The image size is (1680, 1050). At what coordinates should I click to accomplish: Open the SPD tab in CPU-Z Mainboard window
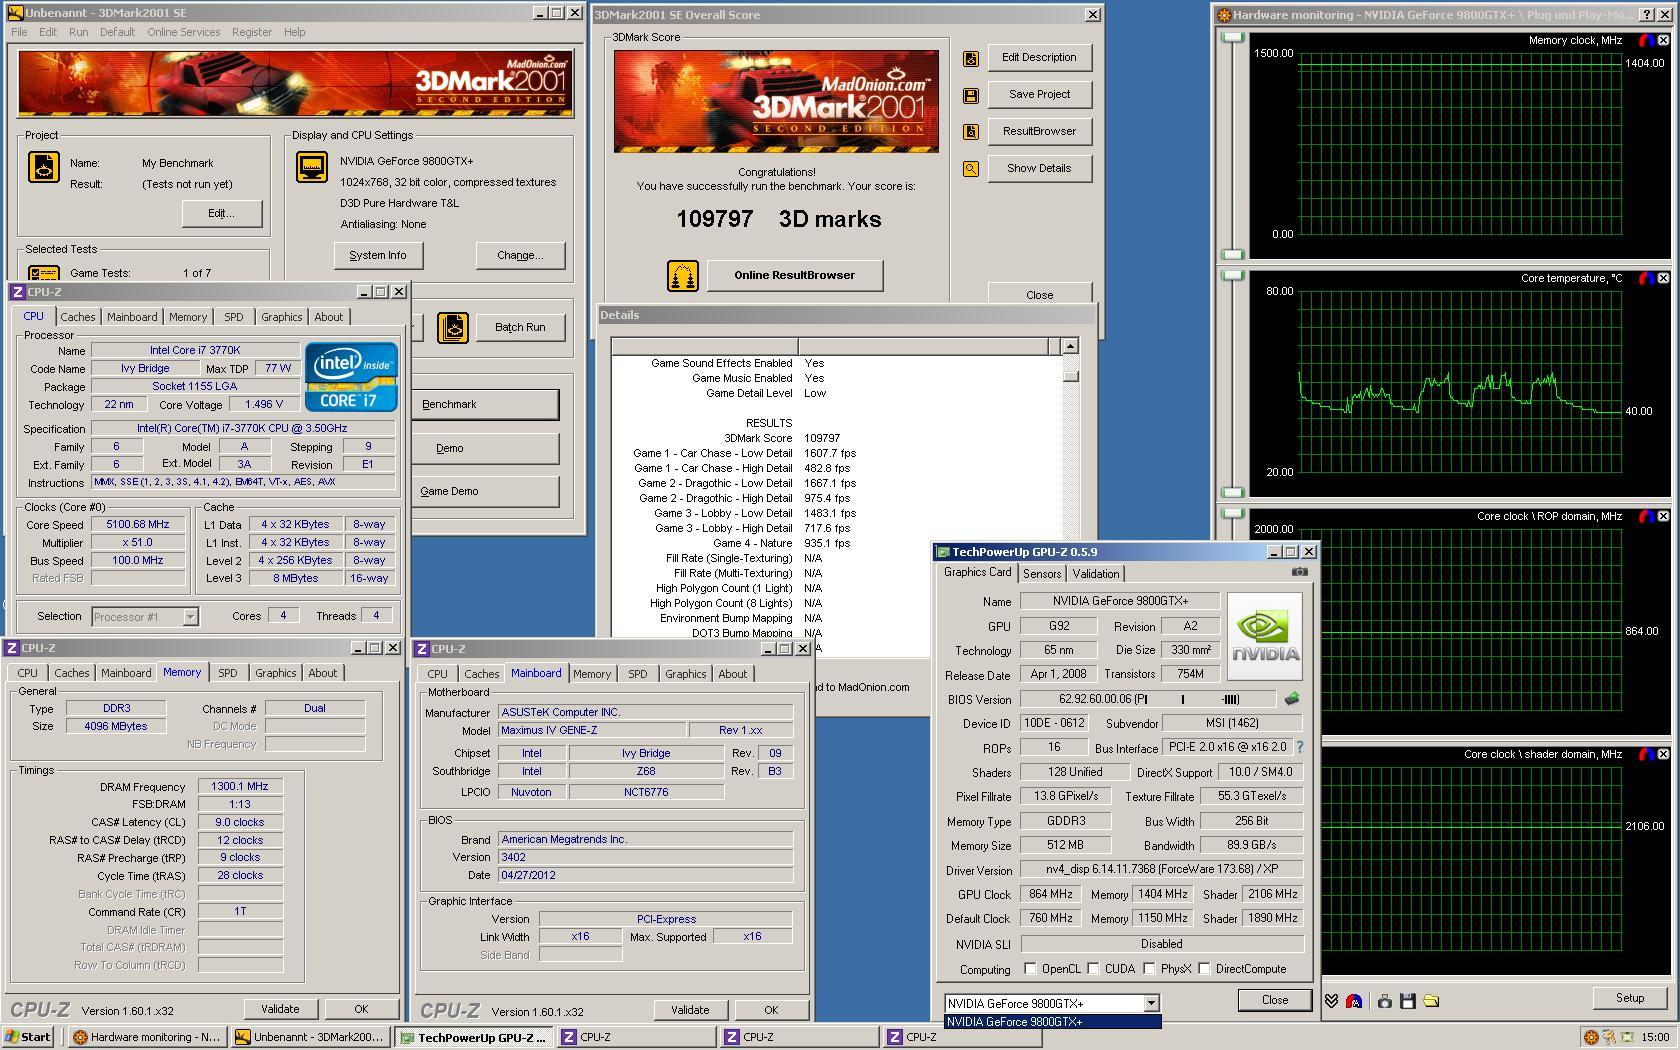click(x=637, y=674)
